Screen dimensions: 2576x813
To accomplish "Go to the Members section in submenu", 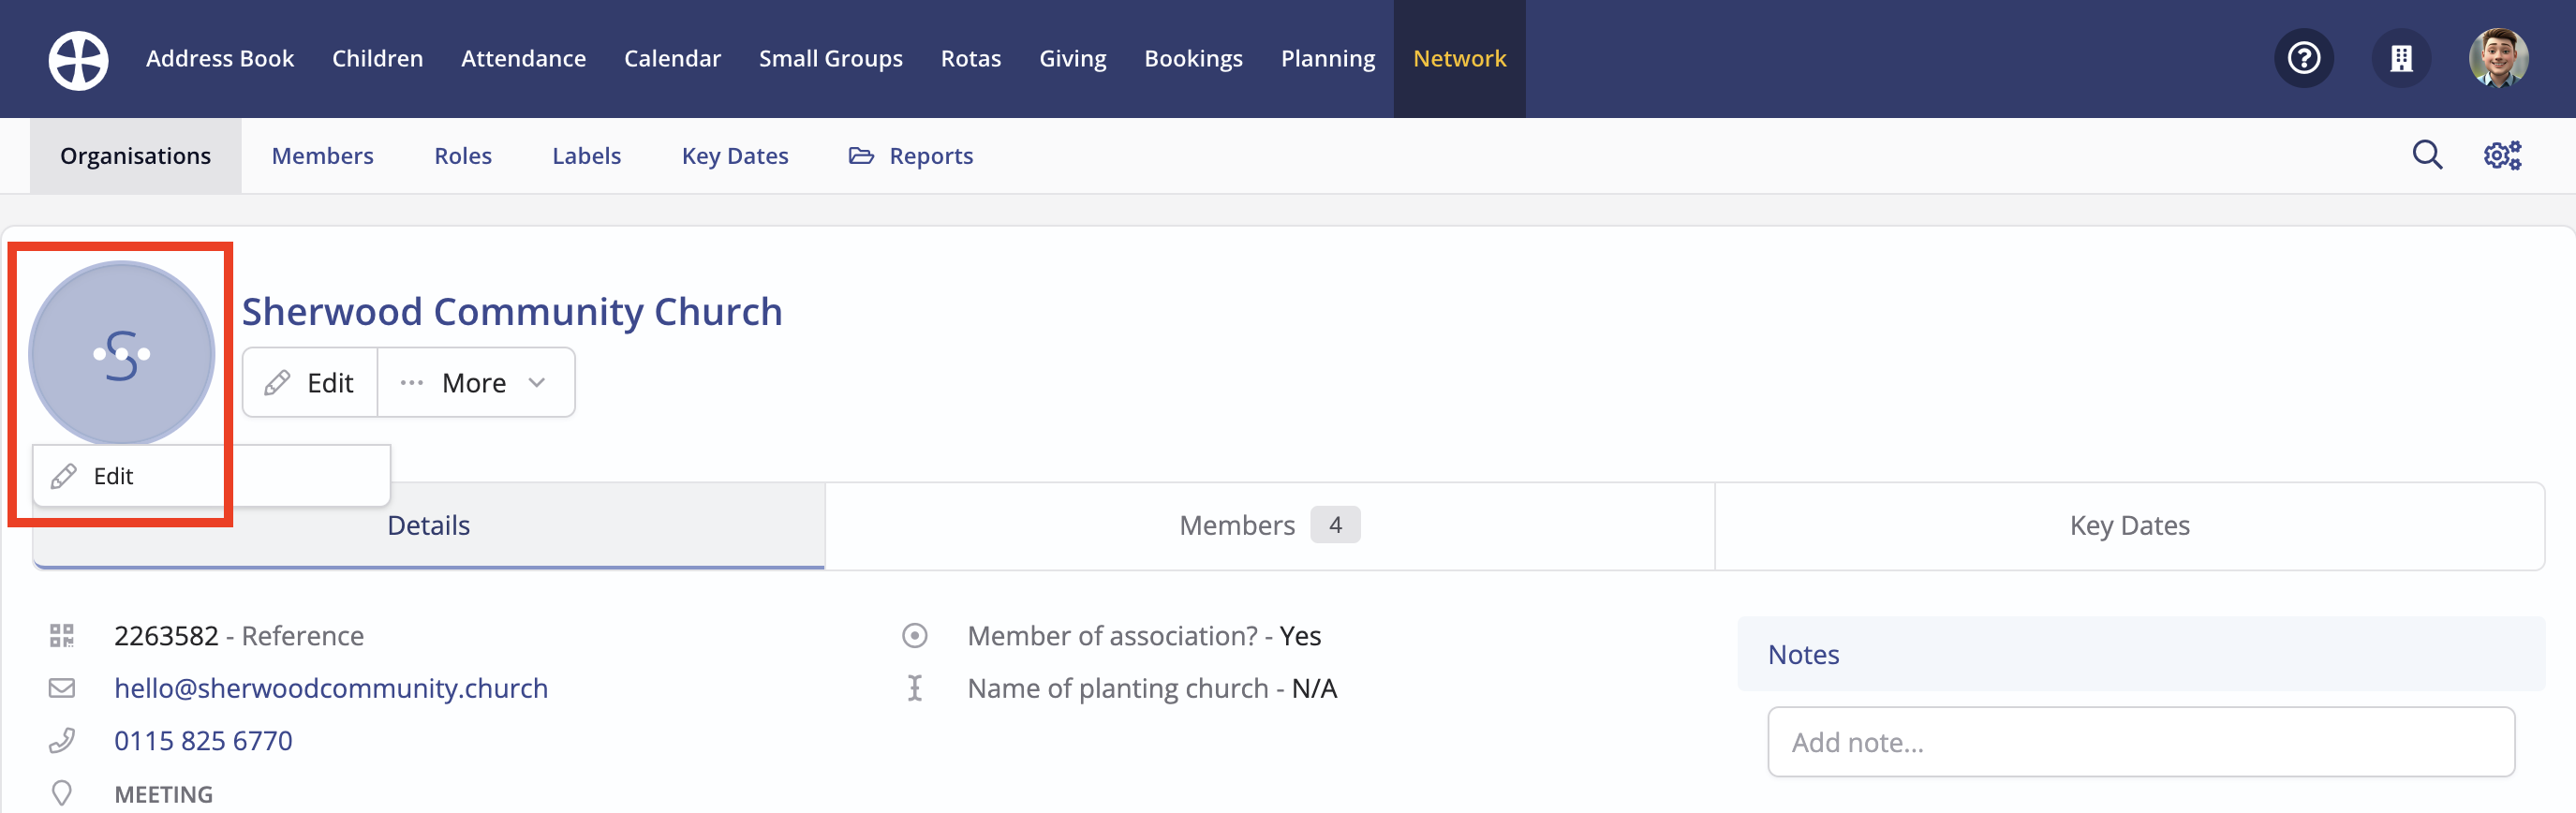I will pos(322,156).
